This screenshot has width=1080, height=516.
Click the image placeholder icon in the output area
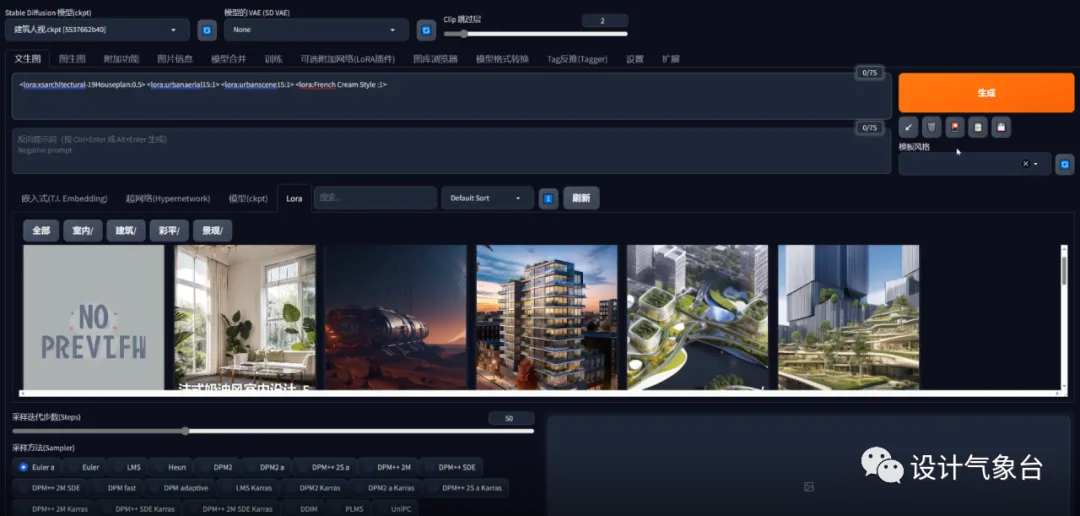(x=809, y=487)
